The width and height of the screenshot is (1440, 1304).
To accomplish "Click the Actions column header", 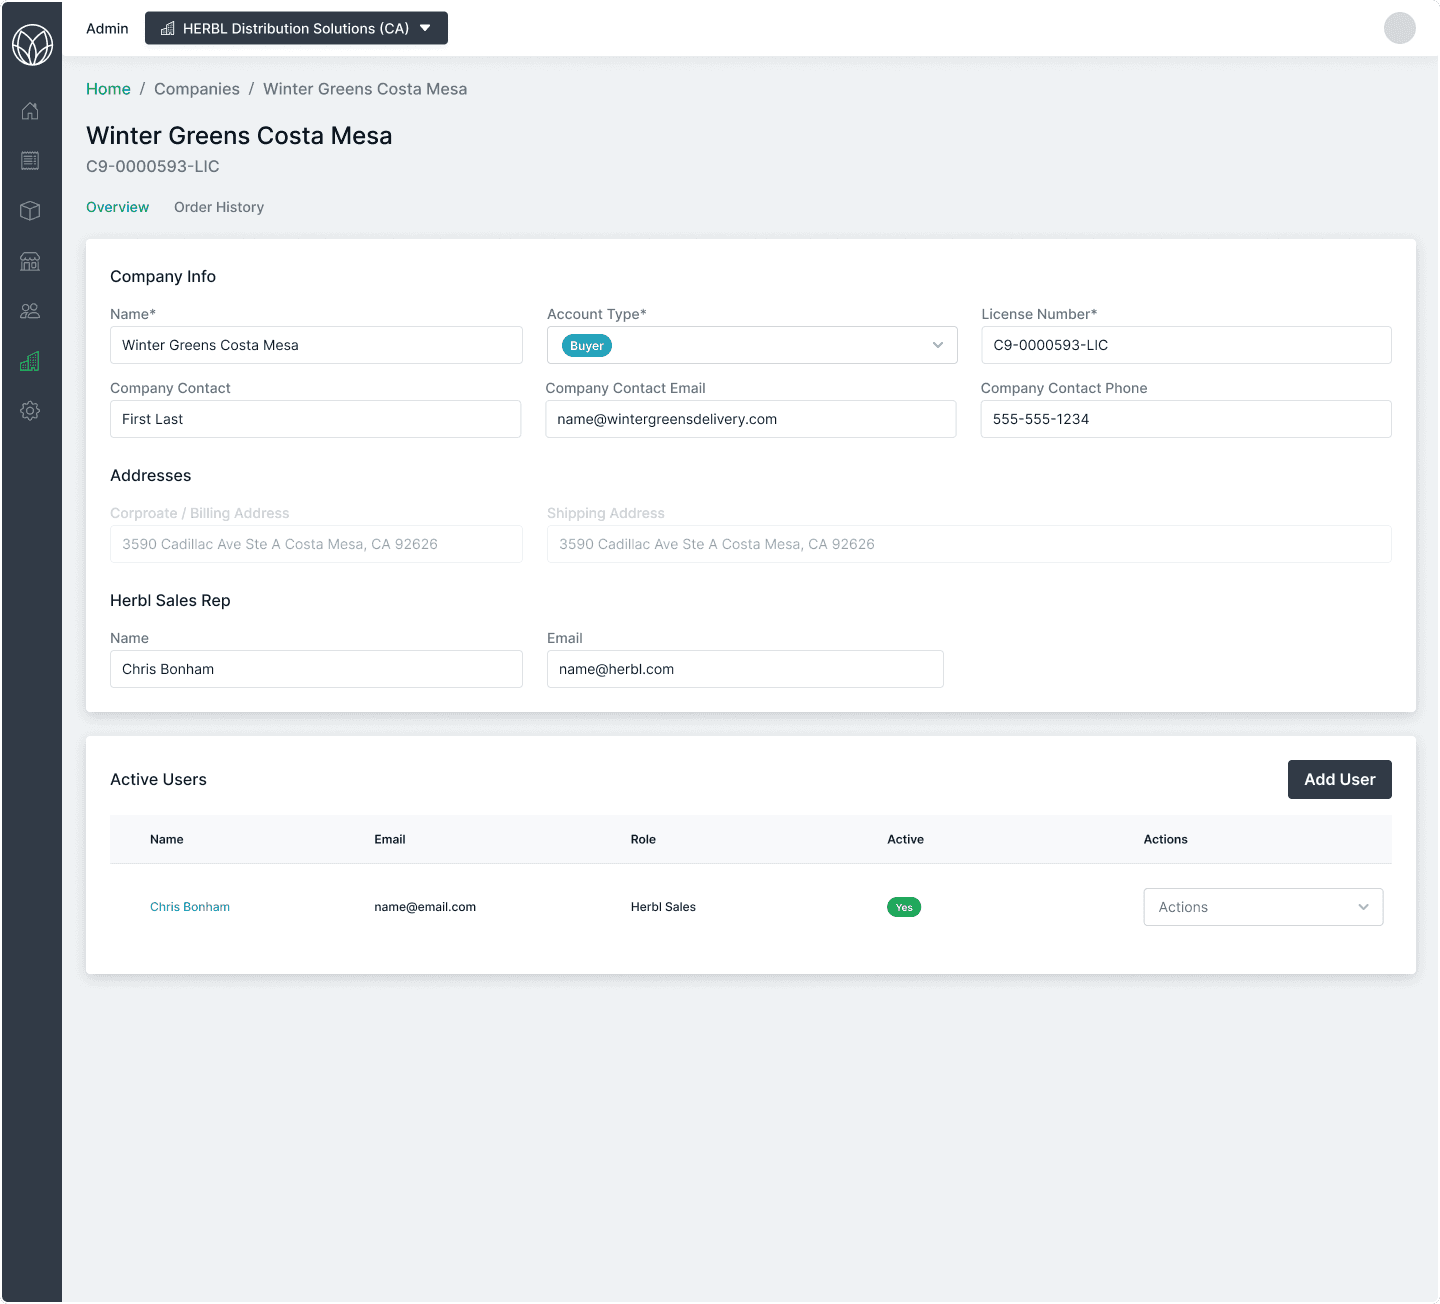I will (1166, 839).
